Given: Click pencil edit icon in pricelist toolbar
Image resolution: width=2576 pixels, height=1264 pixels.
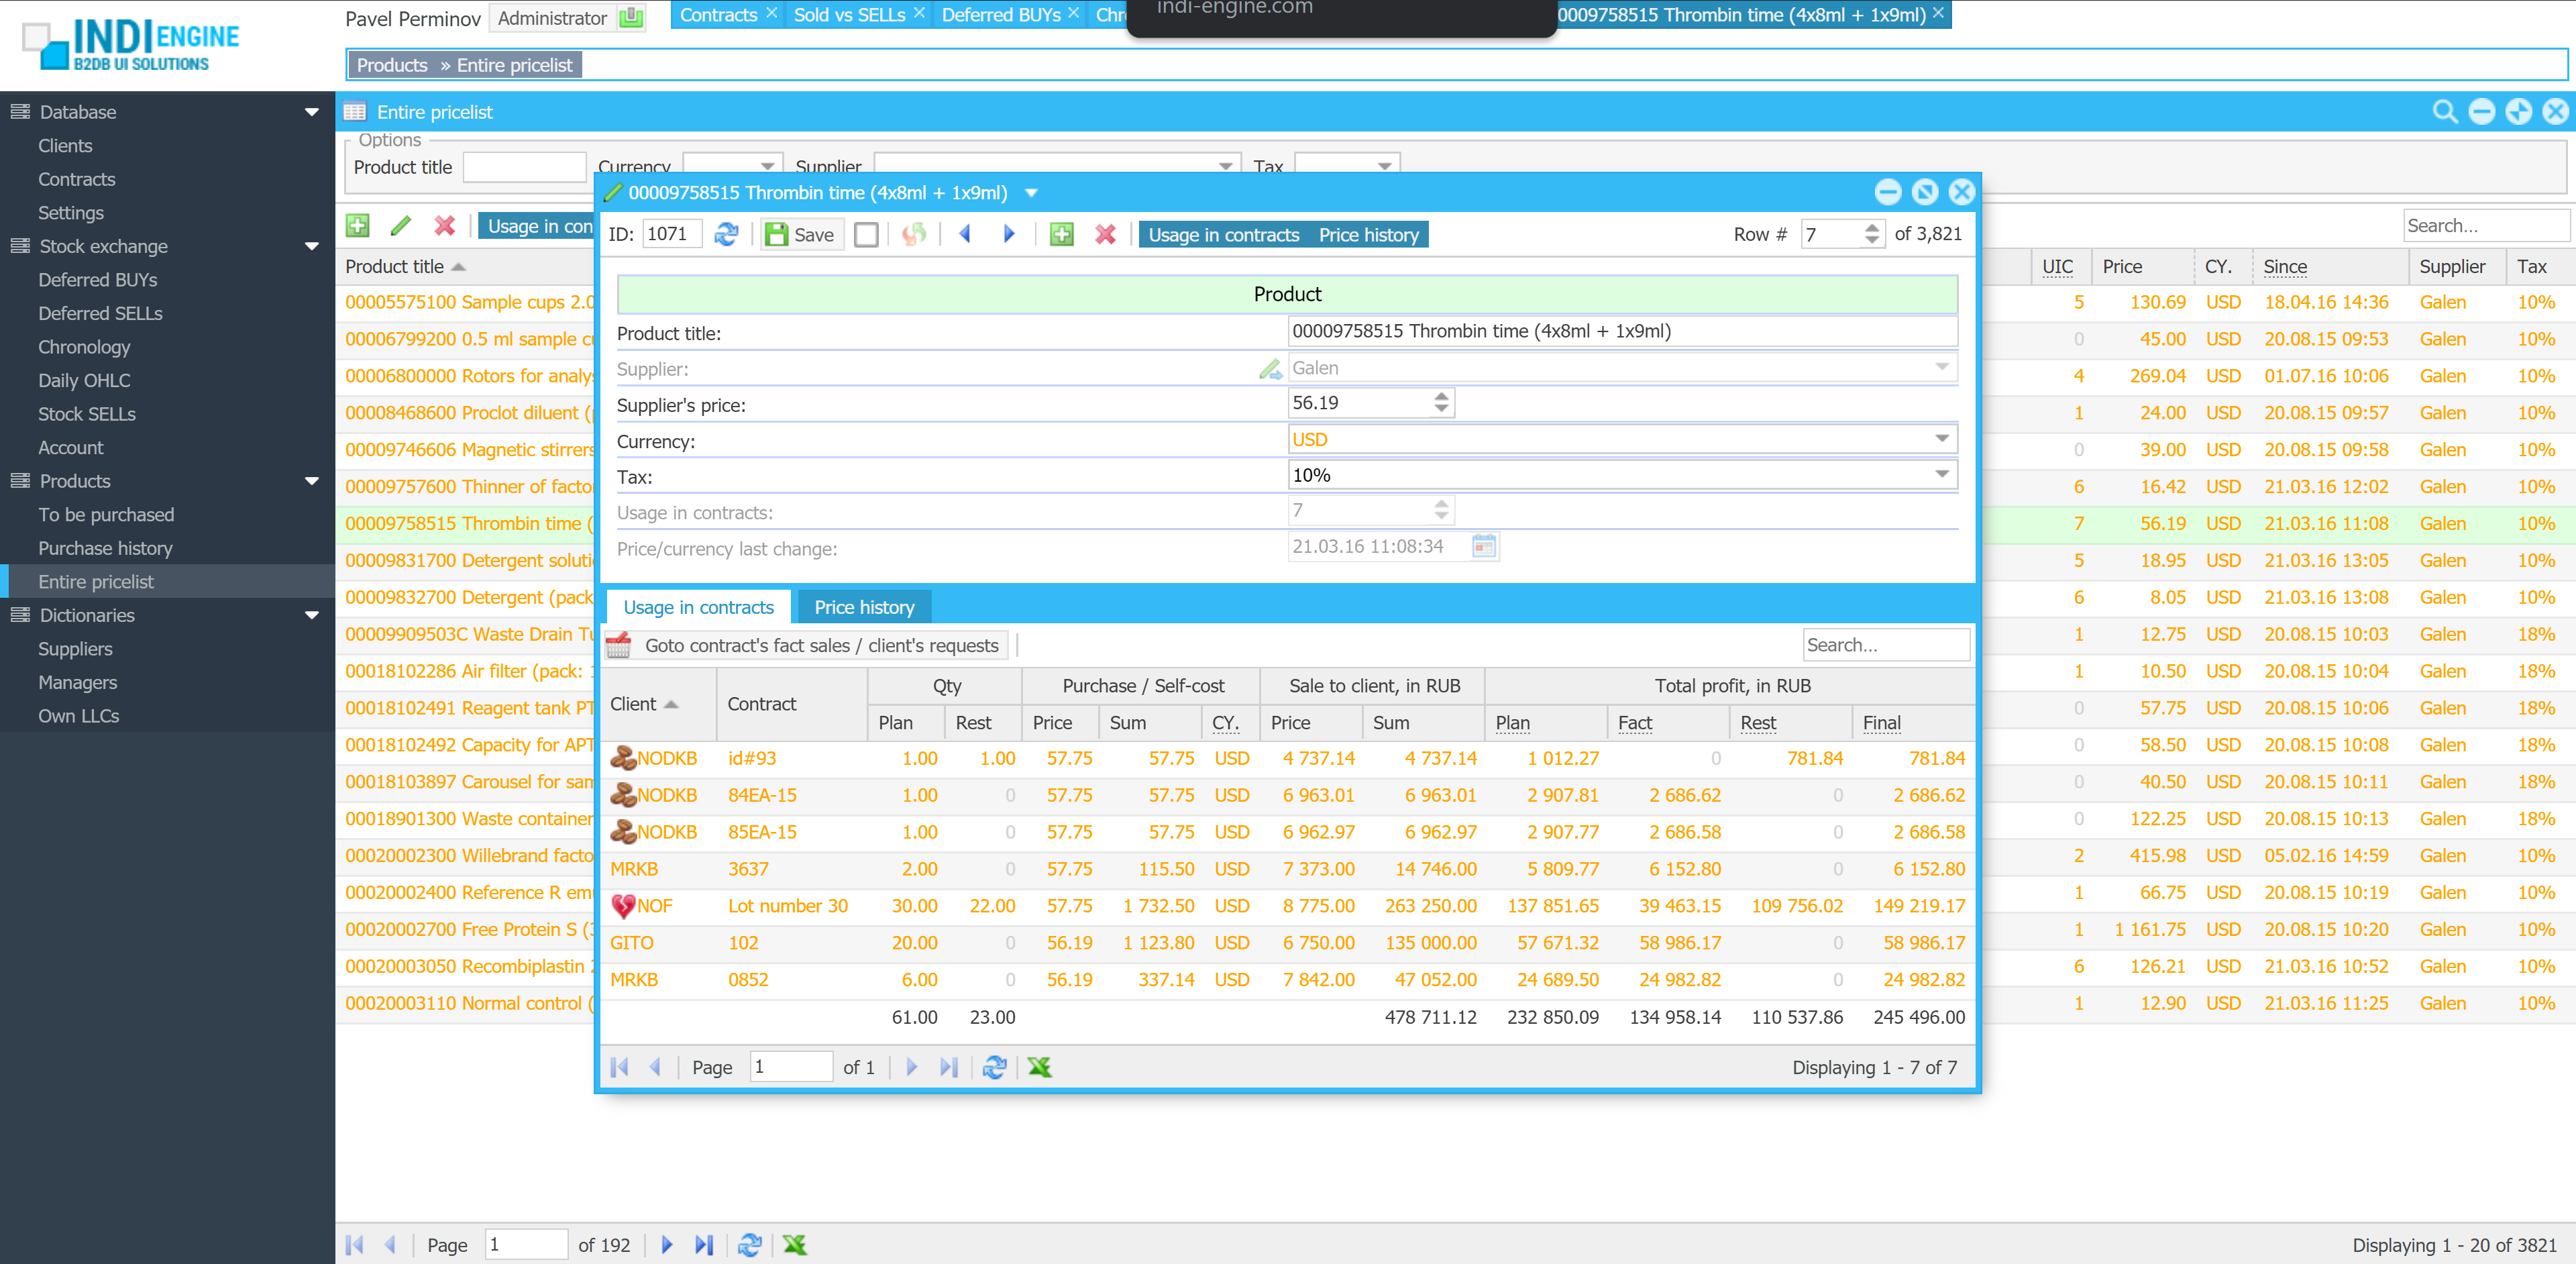Looking at the screenshot, I should [x=401, y=226].
